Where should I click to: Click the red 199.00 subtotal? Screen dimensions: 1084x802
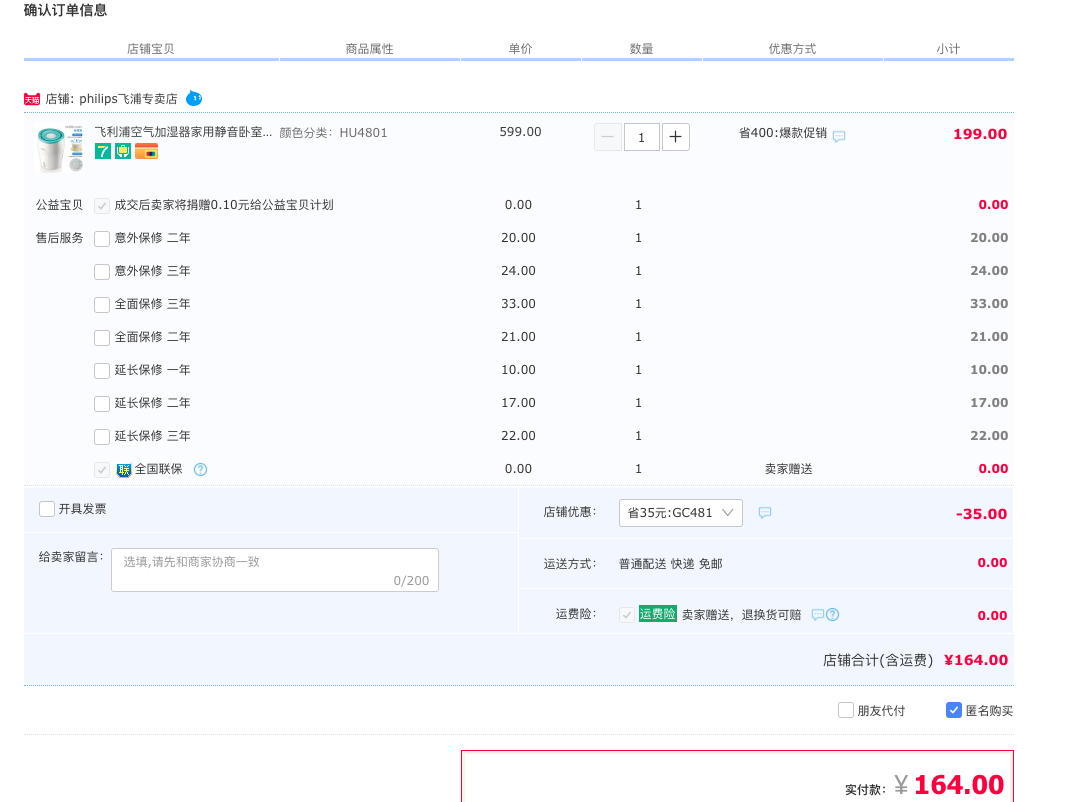pyautogui.click(x=980, y=134)
